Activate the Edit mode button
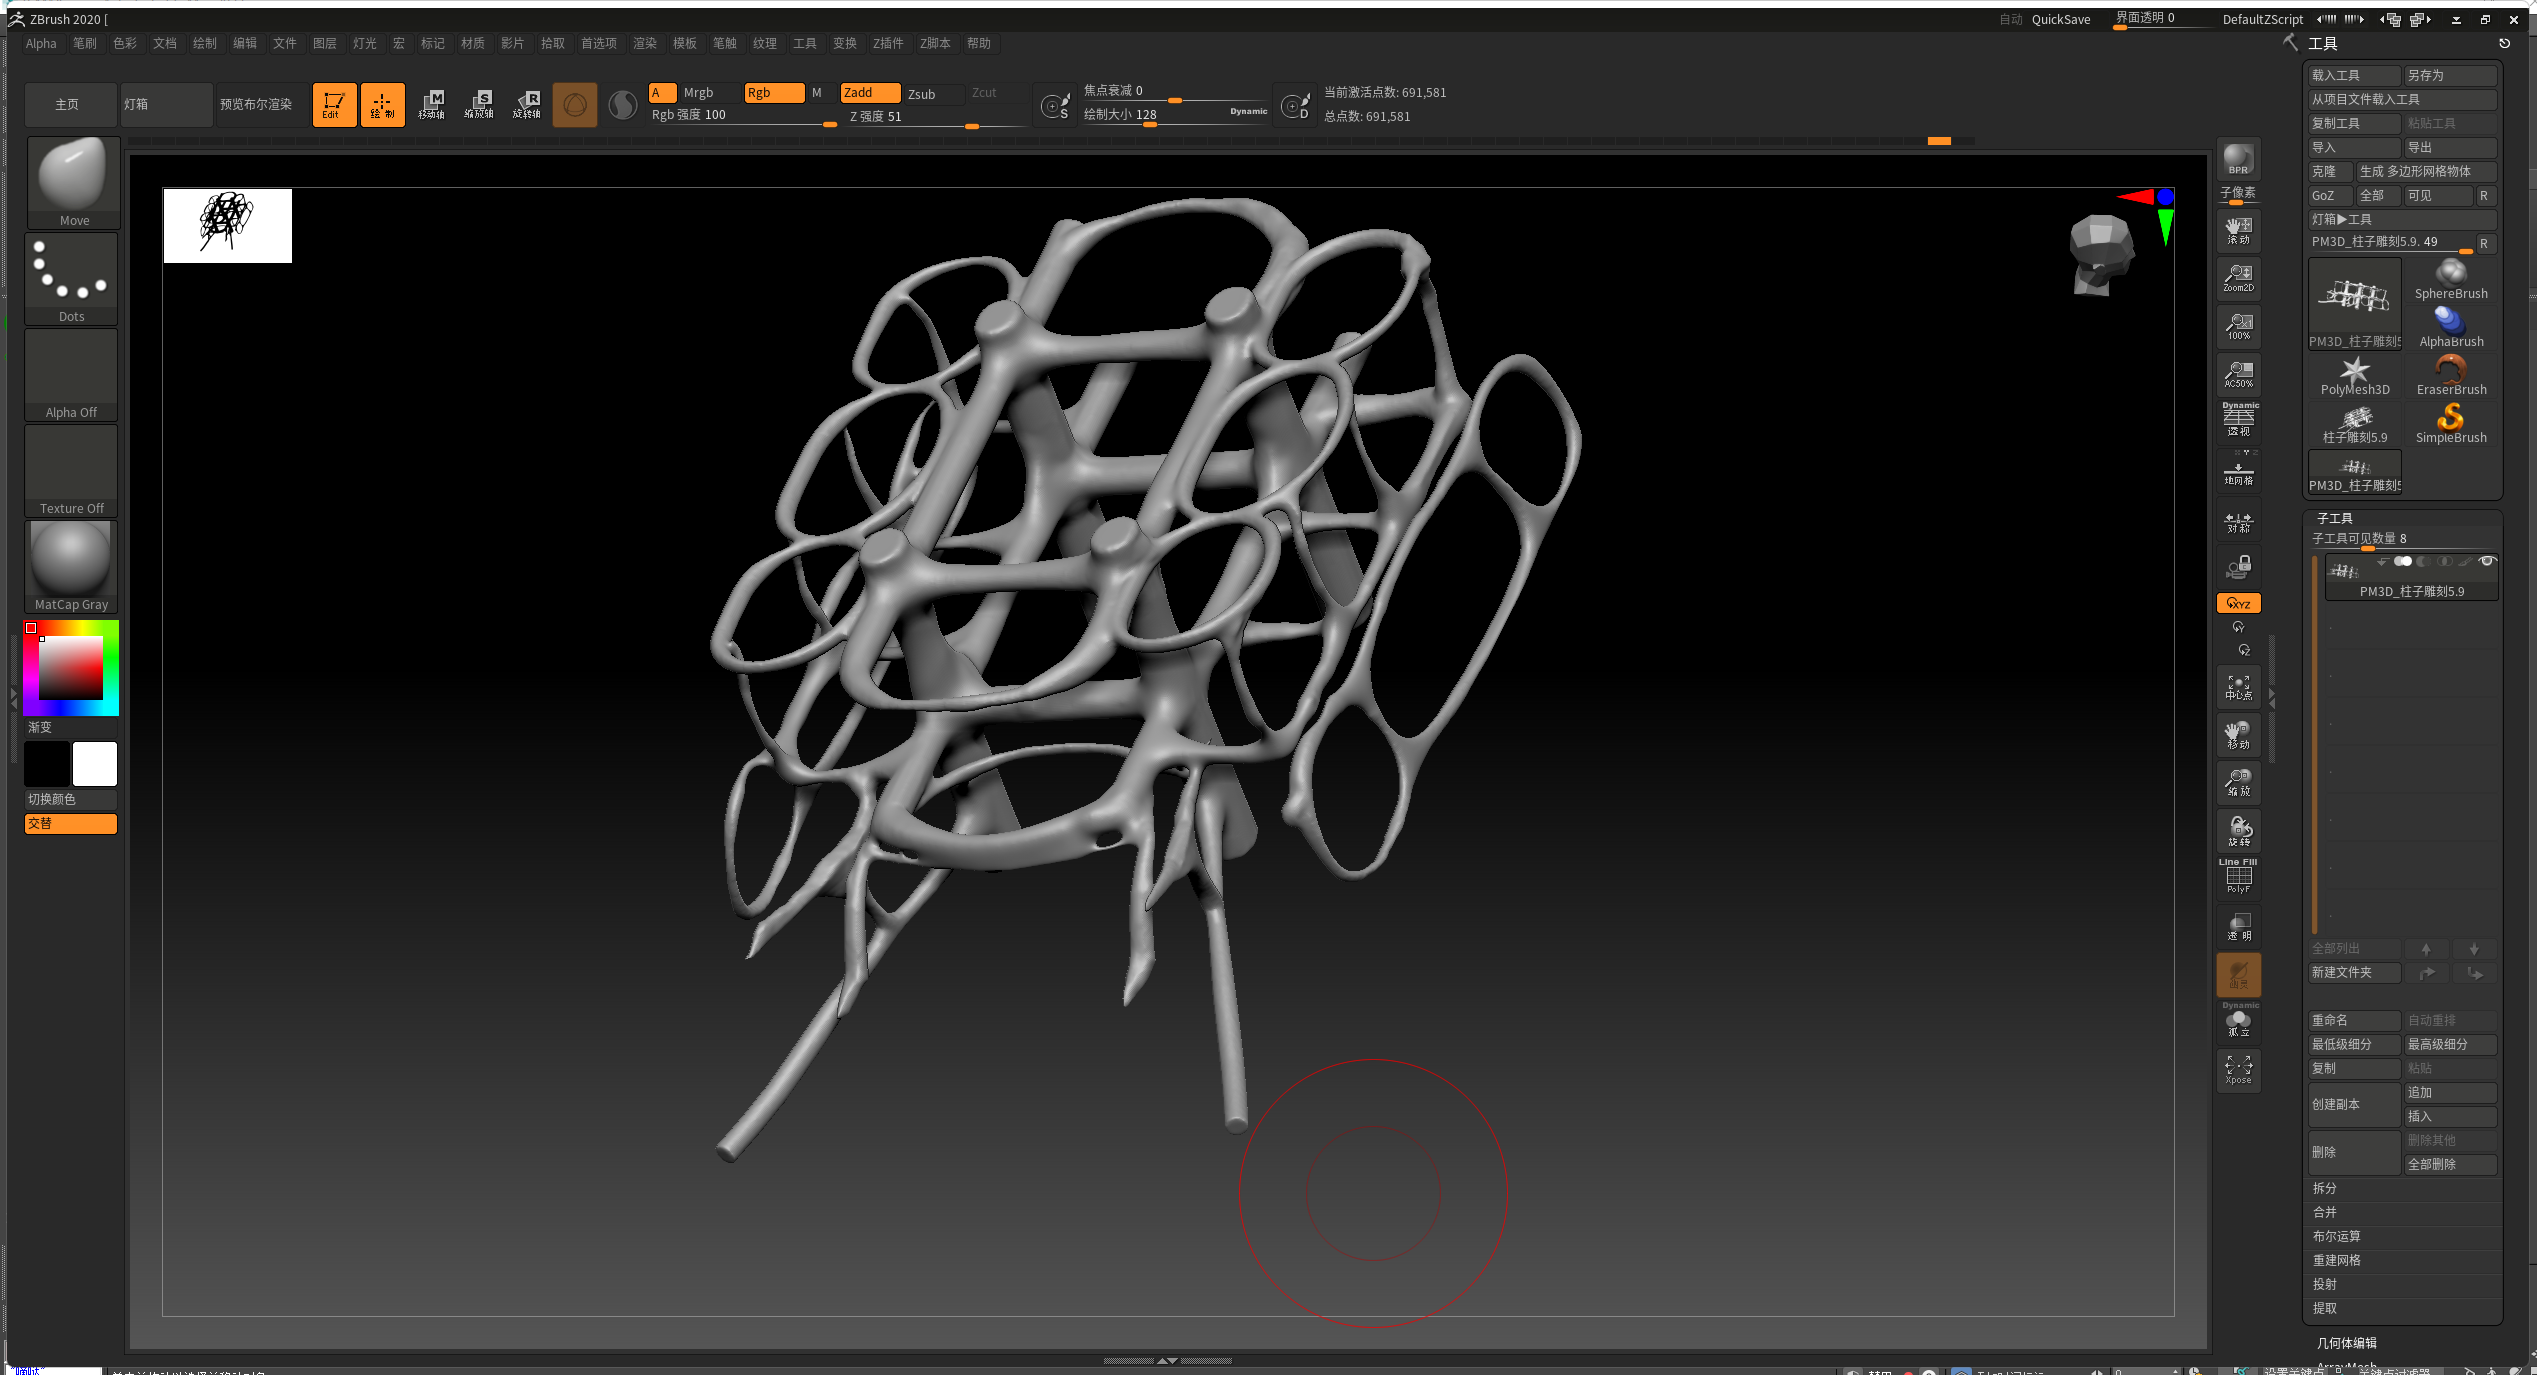 click(334, 104)
